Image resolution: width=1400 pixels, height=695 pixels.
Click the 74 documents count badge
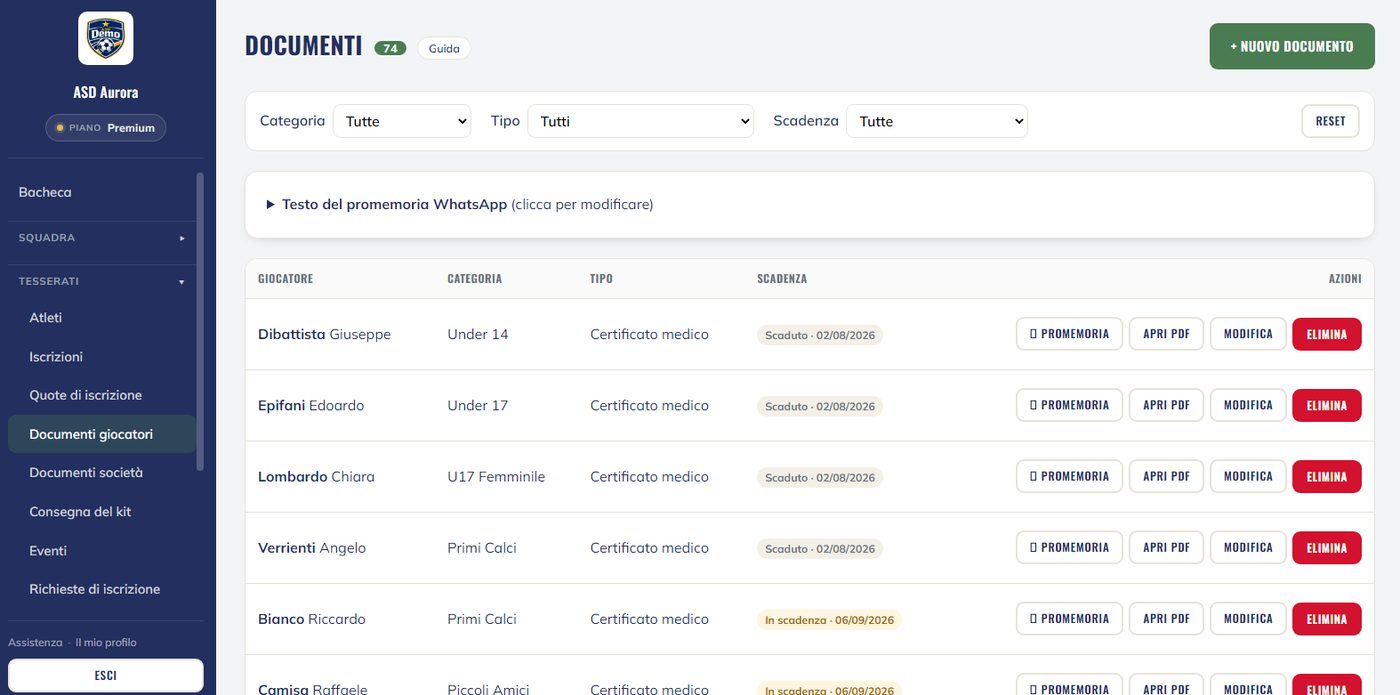(x=390, y=48)
